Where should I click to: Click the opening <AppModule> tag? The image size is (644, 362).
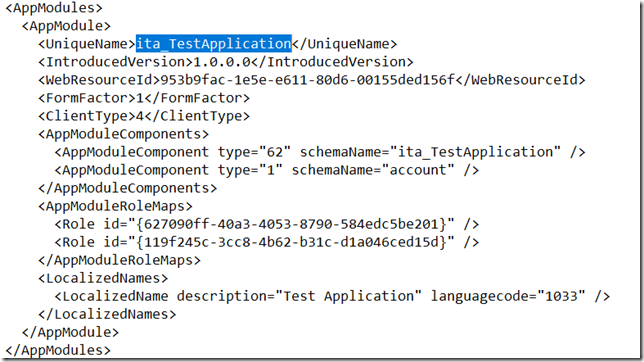coord(66,26)
